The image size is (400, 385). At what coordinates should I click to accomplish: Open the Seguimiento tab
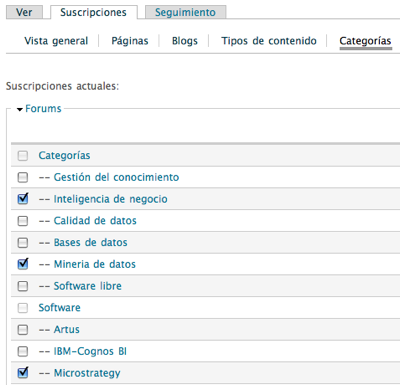[x=185, y=12]
